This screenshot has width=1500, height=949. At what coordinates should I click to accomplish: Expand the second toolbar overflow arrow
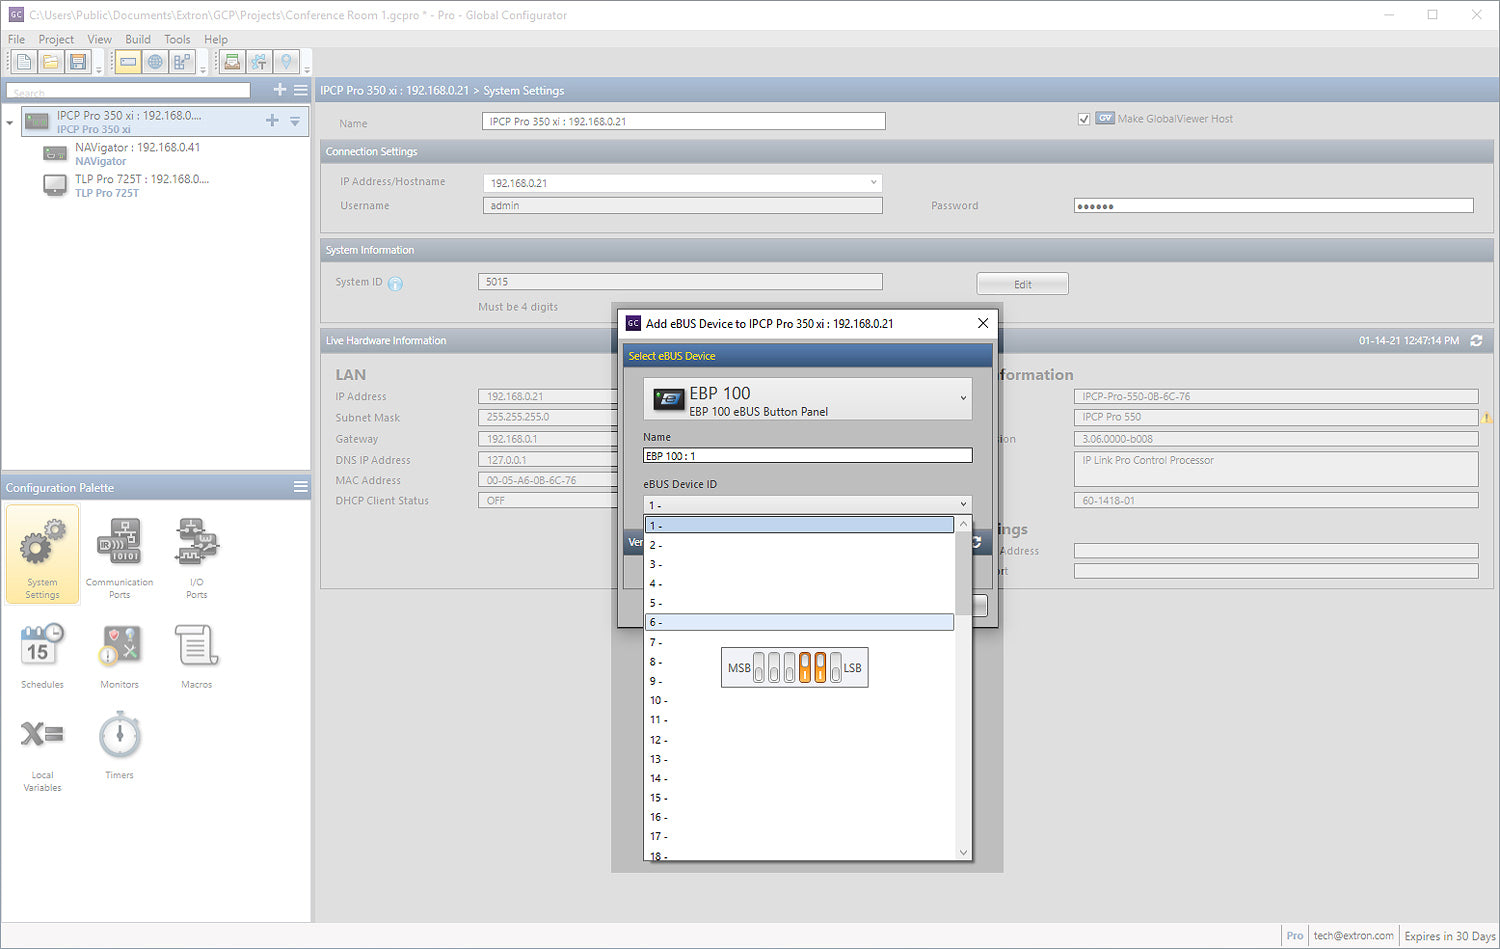(x=203, y=70)
